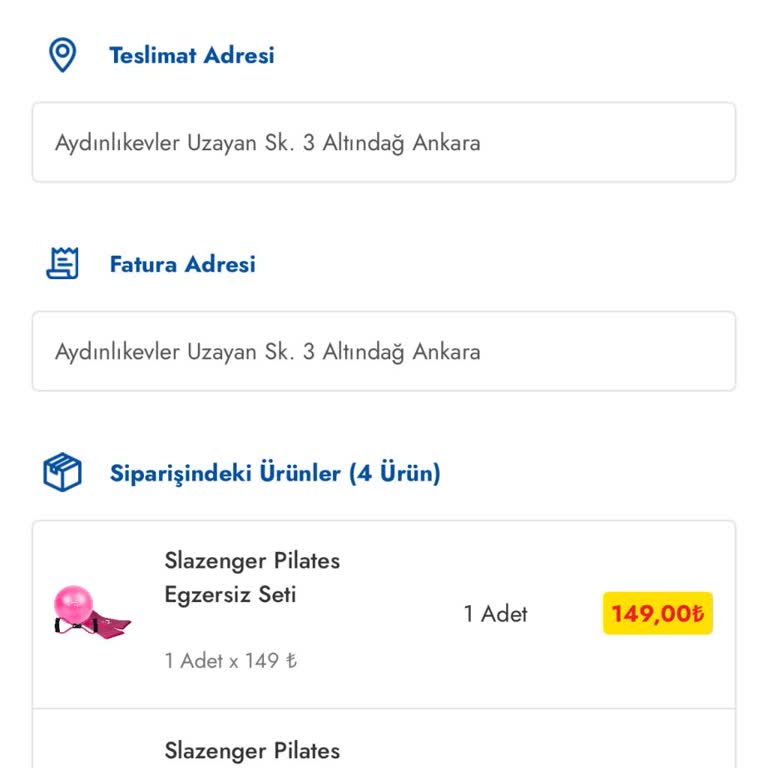Click the location pin icon beside Teslimat Adresi
768x768 pixels.
[63, 55]
